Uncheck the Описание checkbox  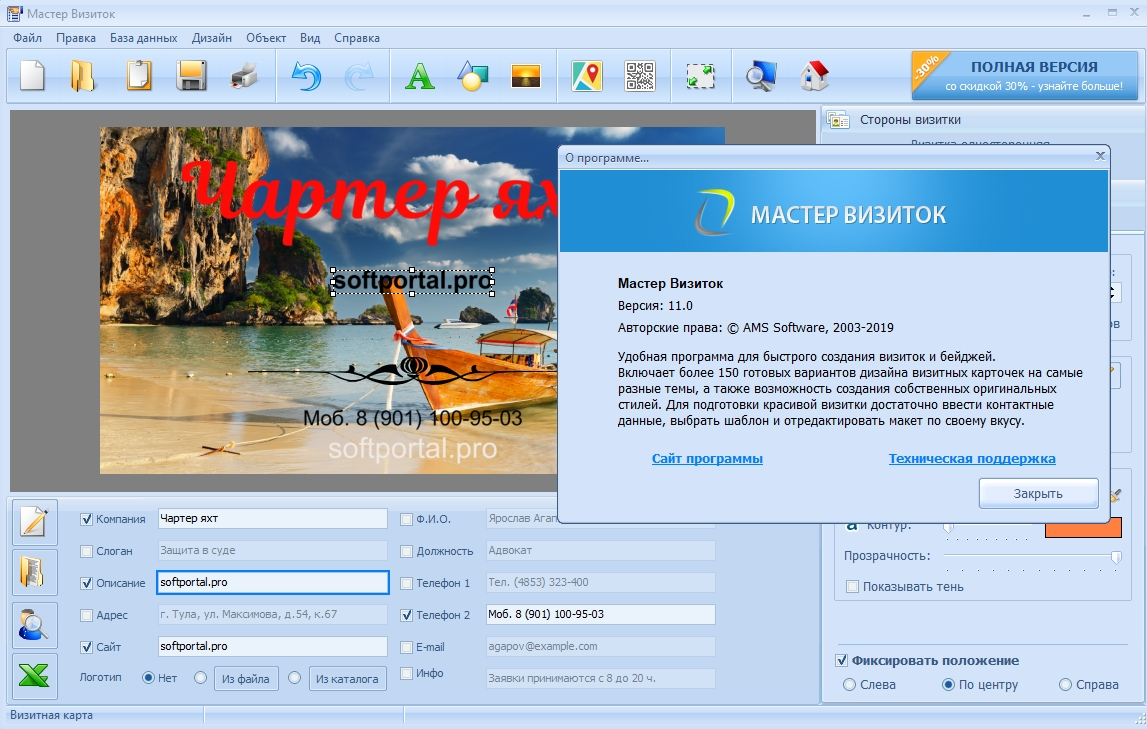click(x=86, y=583)
